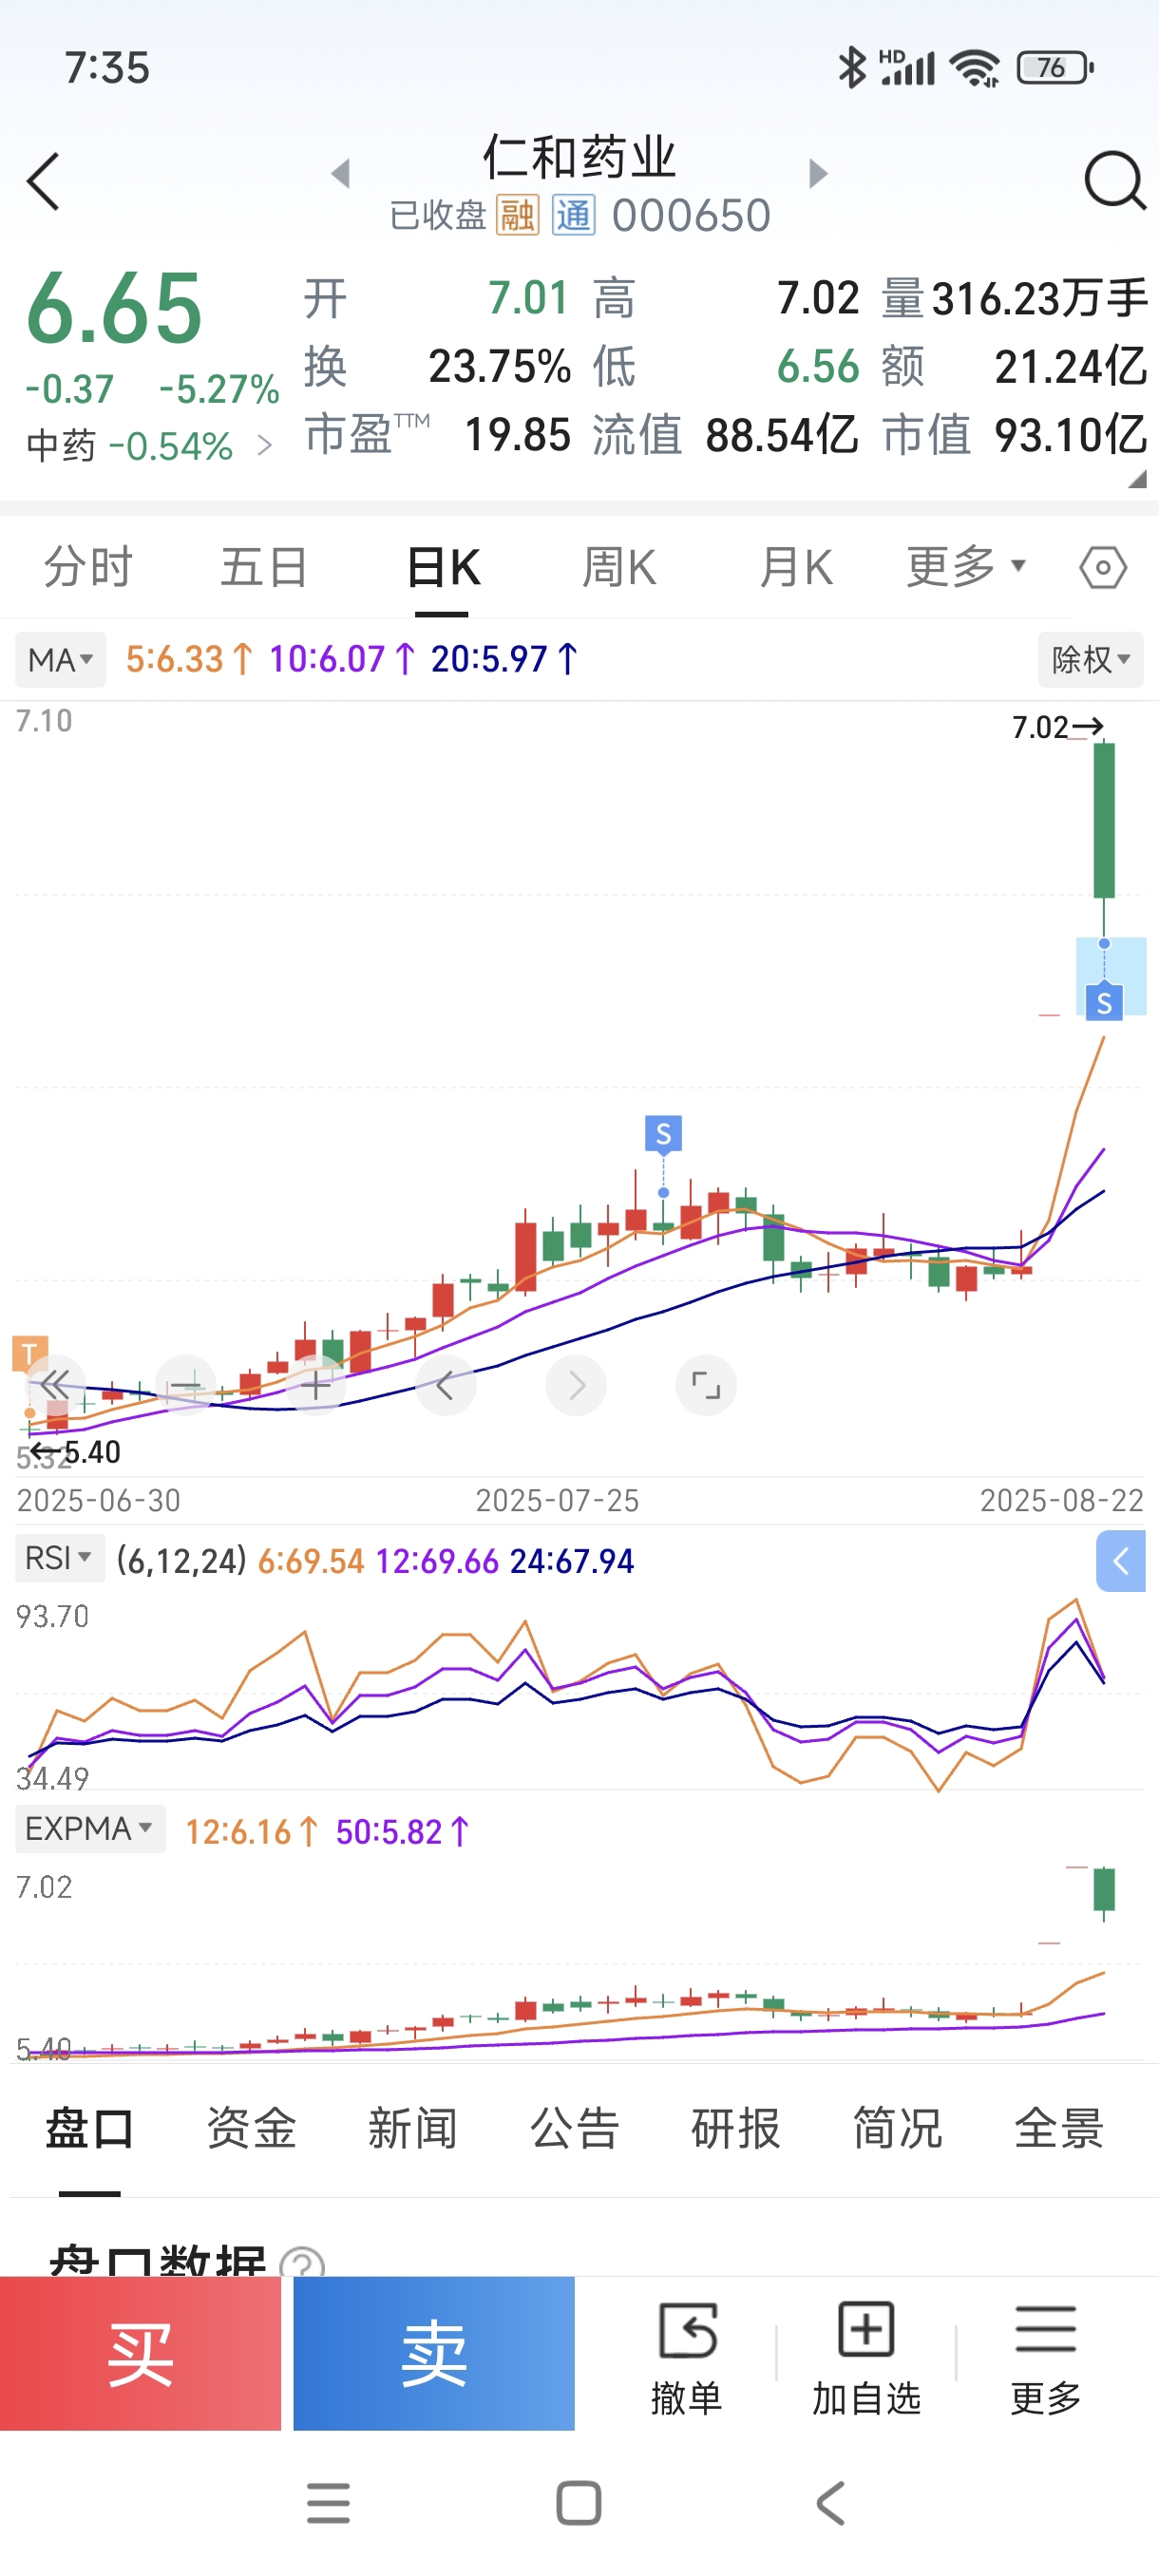Tap the MA10 value 10:6.07
The width and height of the screenshot is (1159, 2576).
coord(327,660)
